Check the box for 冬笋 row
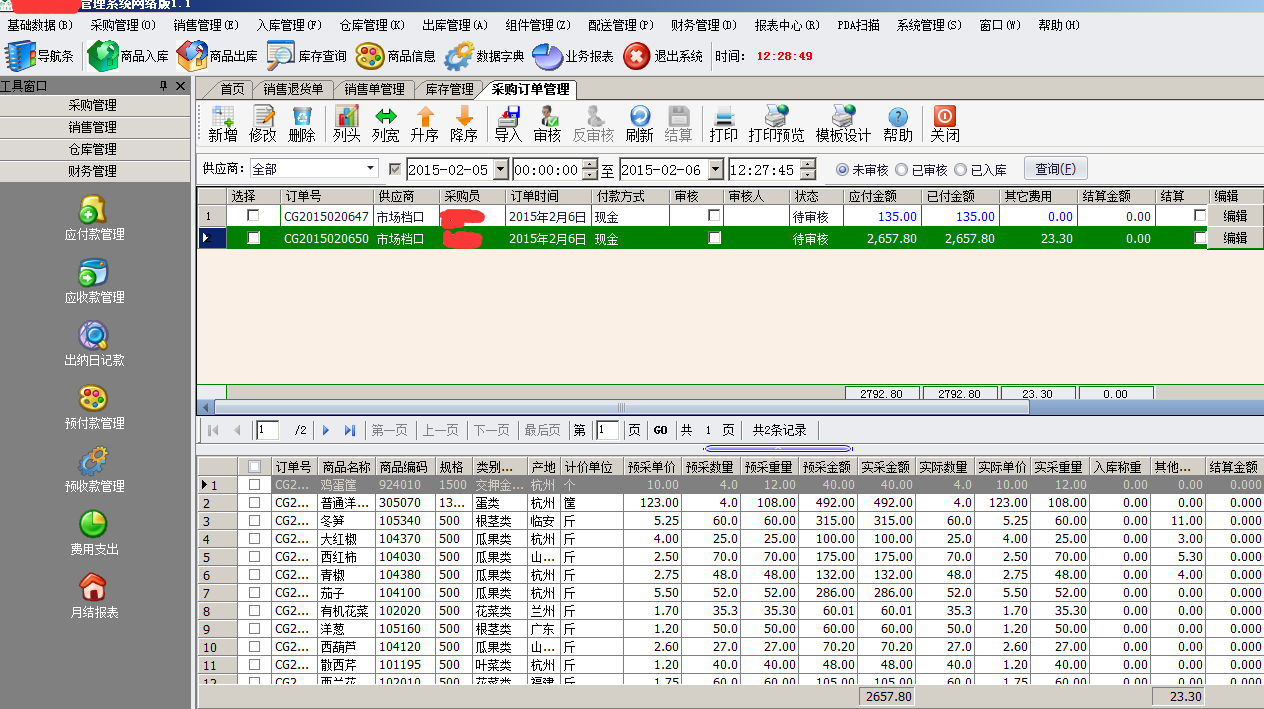This screenshot has height=709, width=1264. (x=254, y=520)
